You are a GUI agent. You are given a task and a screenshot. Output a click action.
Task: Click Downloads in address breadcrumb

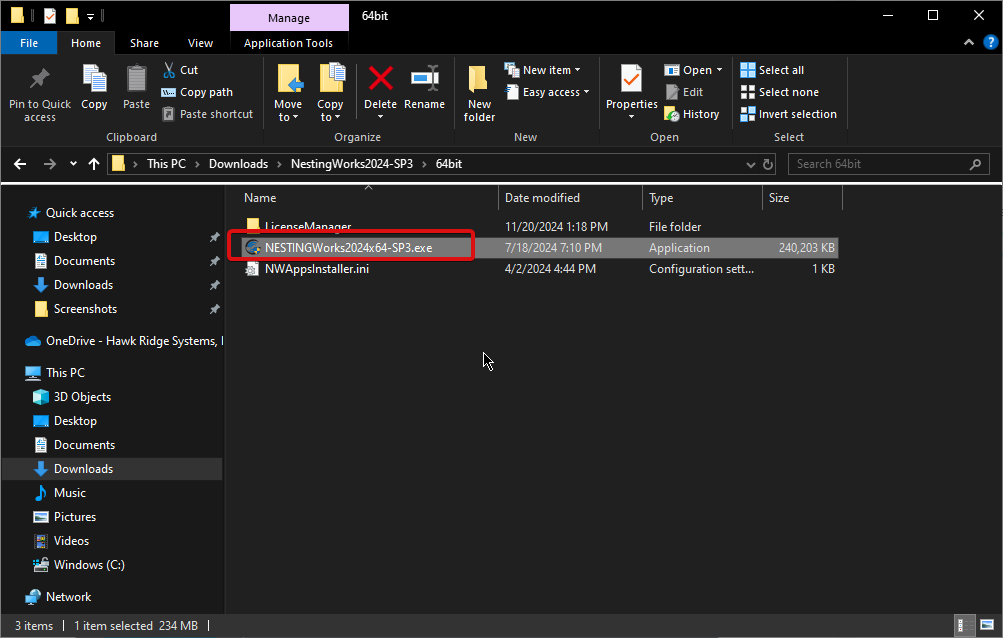pos(239,164)
